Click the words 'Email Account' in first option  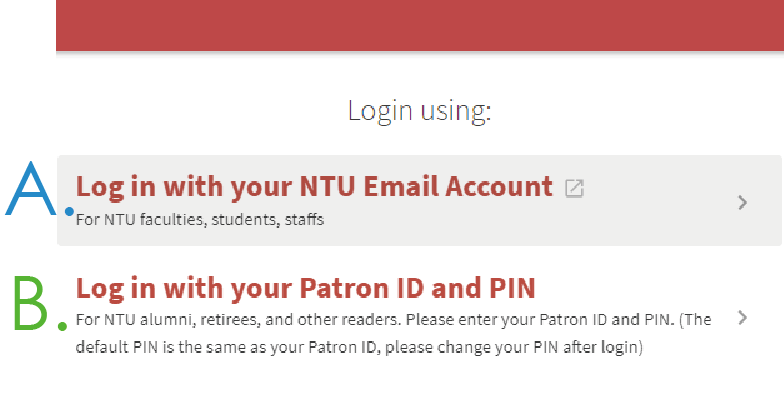(458, 186)
